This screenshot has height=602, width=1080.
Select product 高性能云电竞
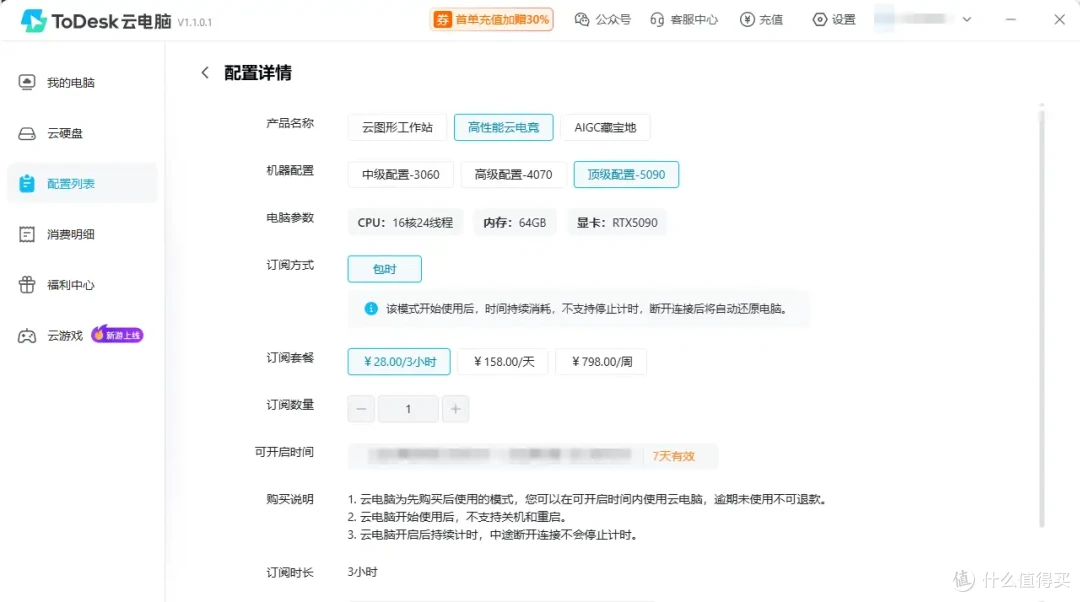[503, 127]
